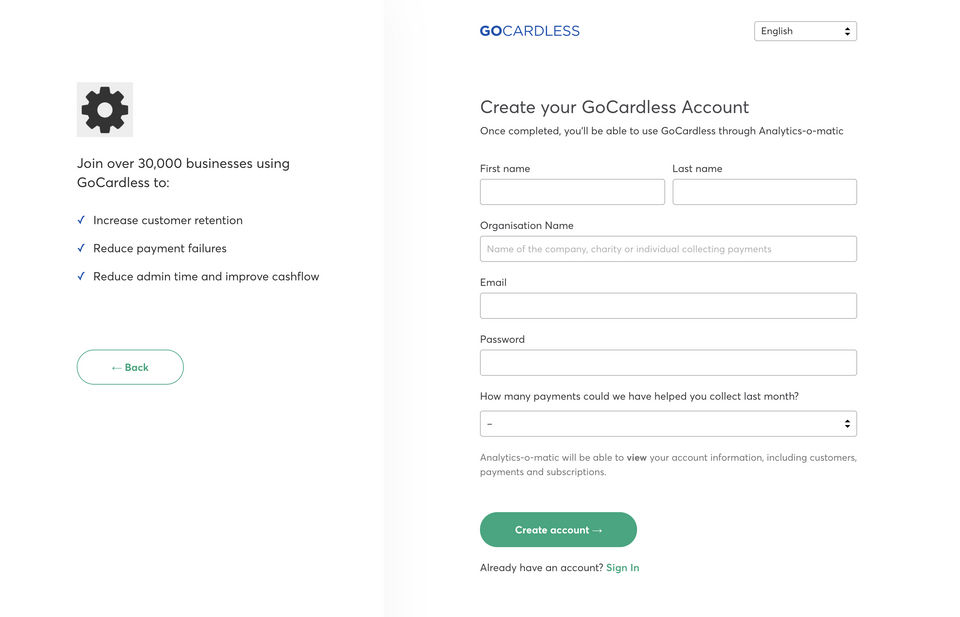The width and height of the screenshot is (960, 617).
Task: Click the Email field label
Action: (493, 283)
